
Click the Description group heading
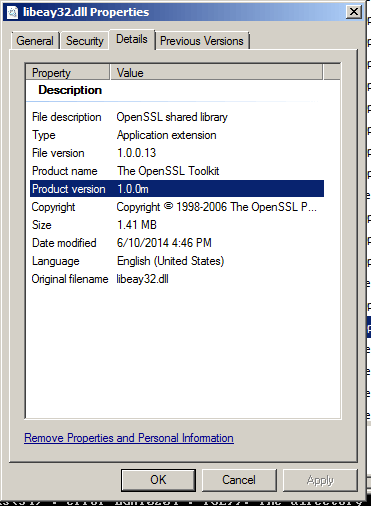click(70, 90)
